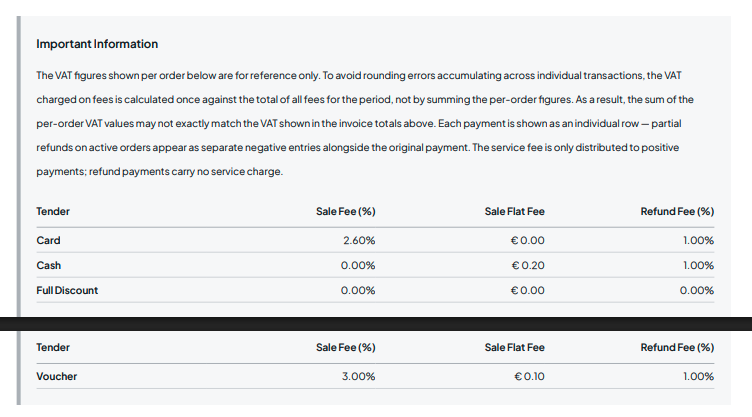The width and height of the screenshot is (752, 417).
Task: Click the €0.10 Voucher flat fee value
Action: (527, 377)
